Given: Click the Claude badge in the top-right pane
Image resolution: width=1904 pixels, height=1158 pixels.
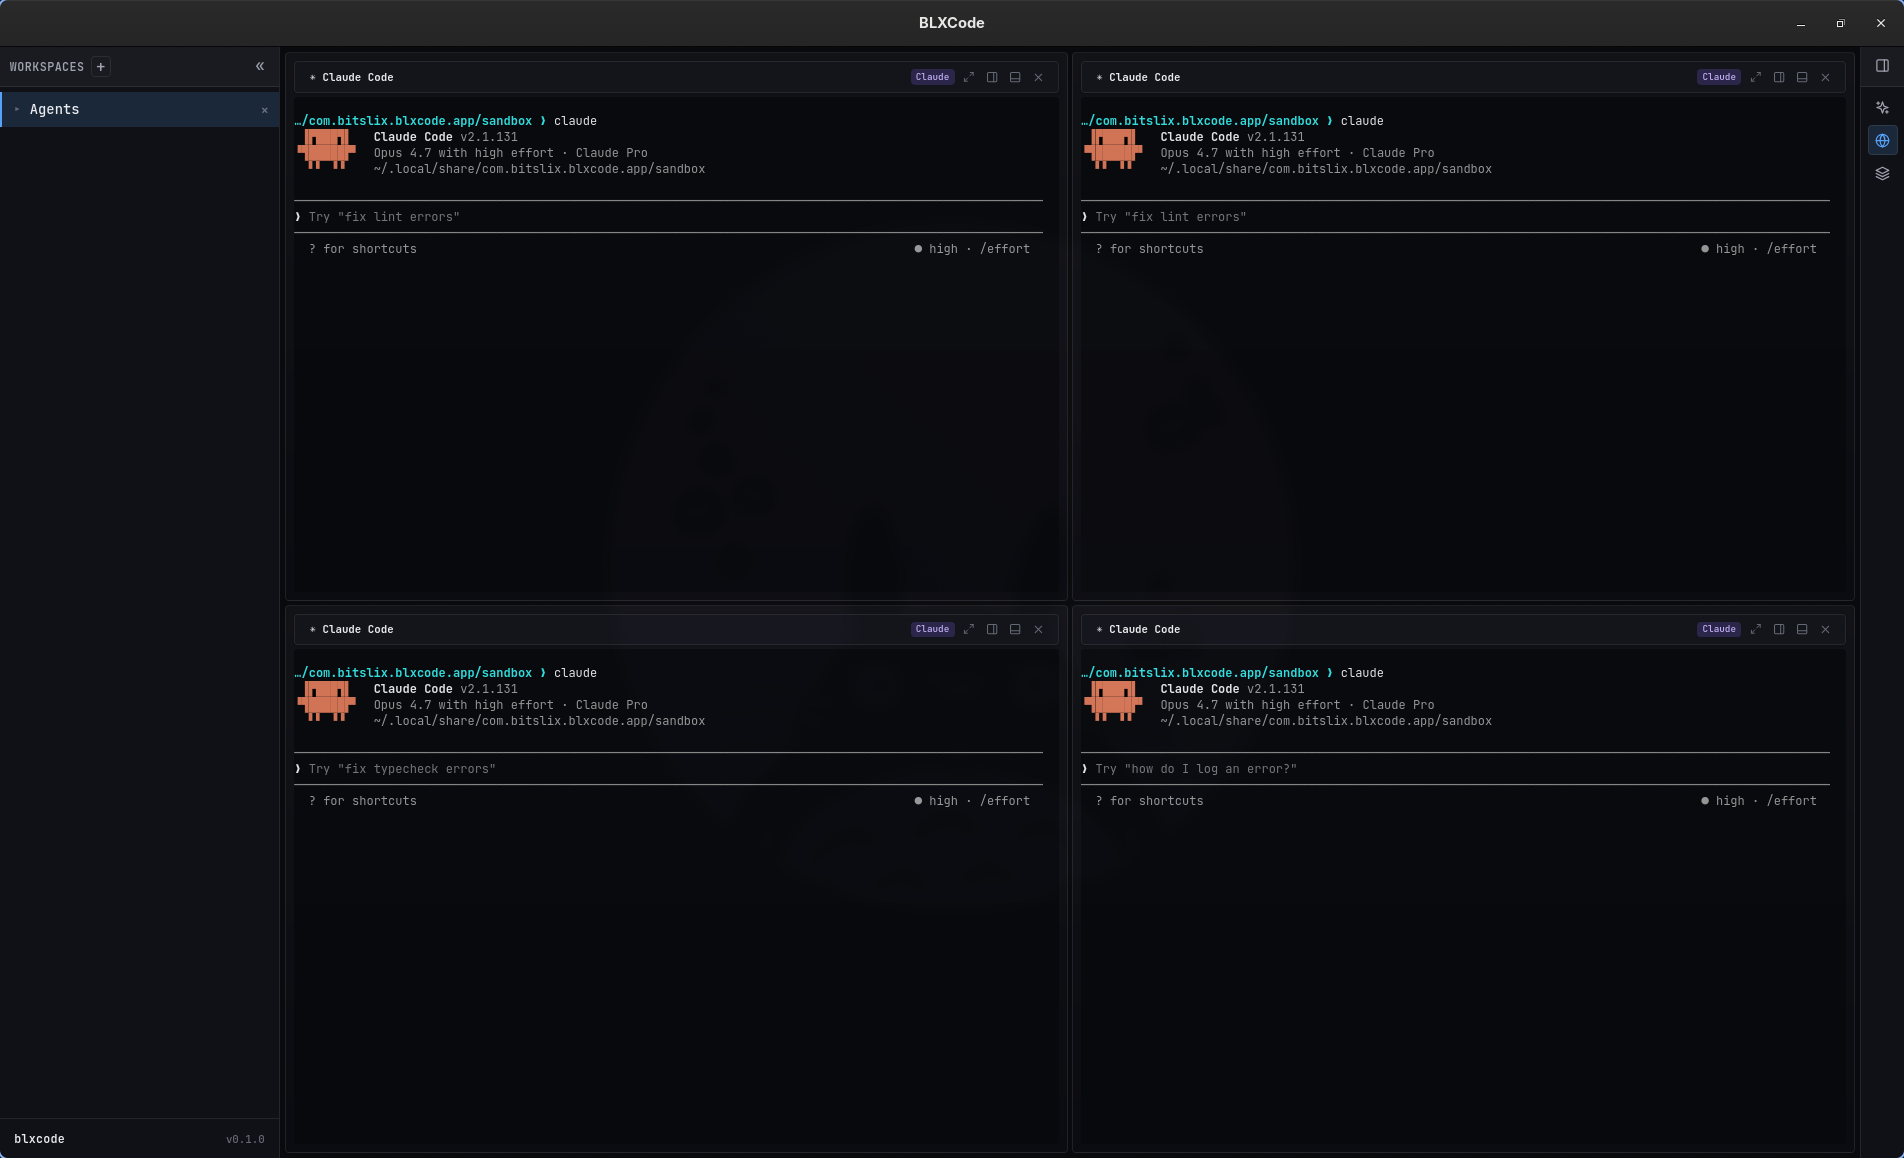Looking at the screenshot, I should coord(1719,77).
